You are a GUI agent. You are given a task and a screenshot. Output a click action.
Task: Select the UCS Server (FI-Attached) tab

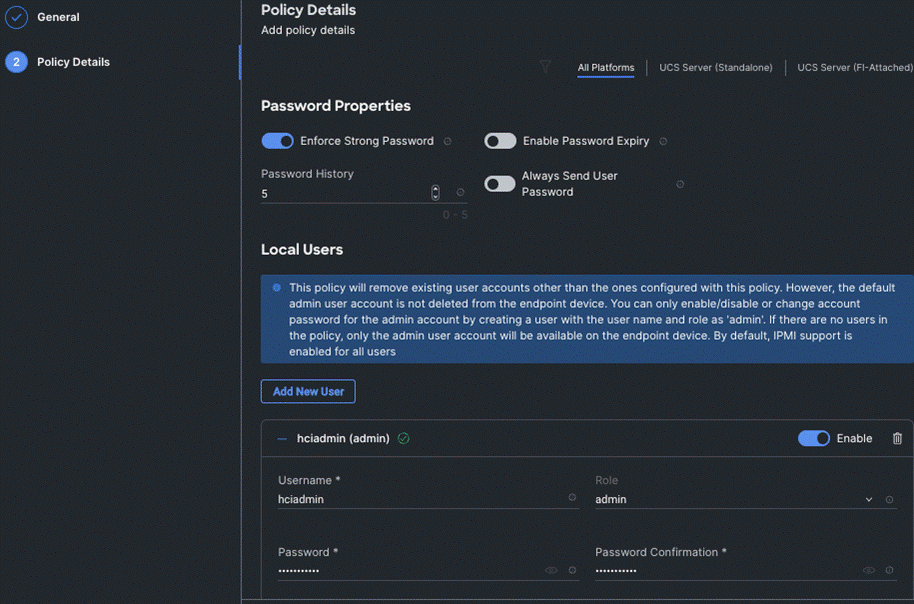coord(855,67)
